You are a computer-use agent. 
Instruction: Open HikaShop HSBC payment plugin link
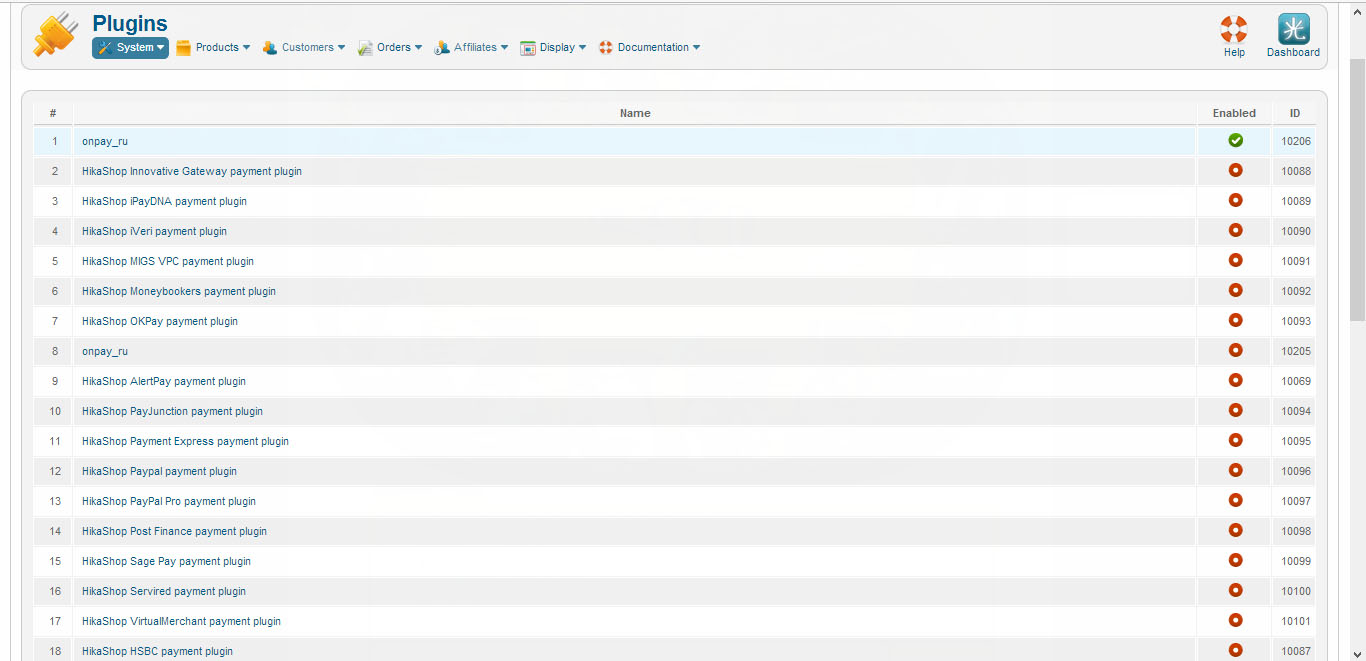[157, 651]
